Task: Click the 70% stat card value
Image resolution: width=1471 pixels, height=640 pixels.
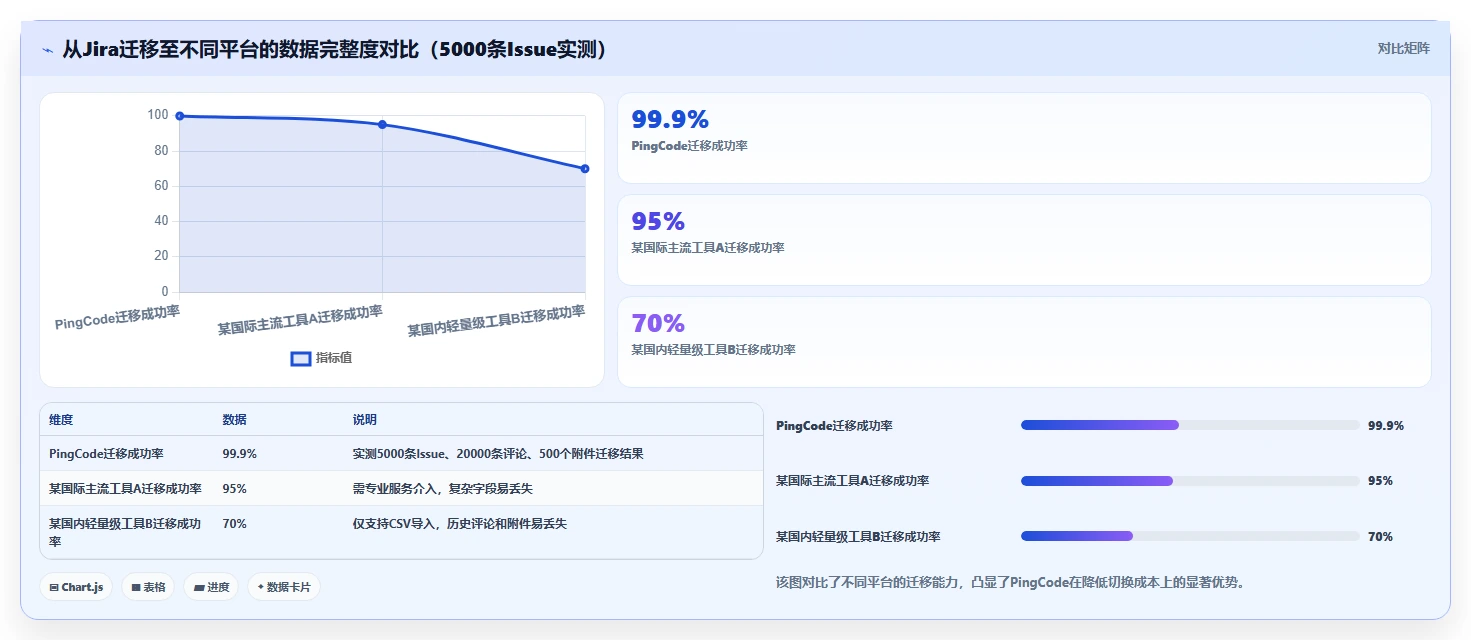Action: tap(658, 323)
